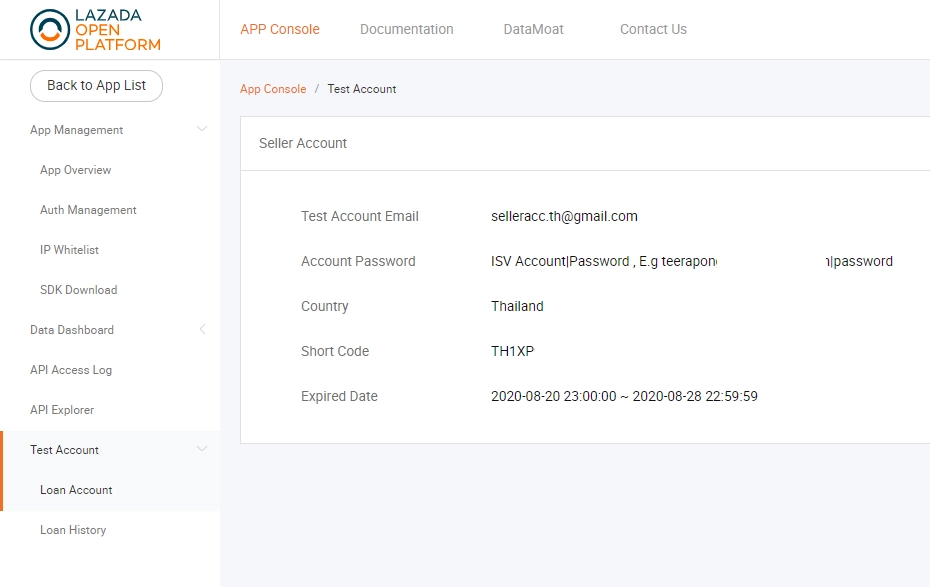Open Auth Management page
Screen dimensions: 930x587
(88, 210)
